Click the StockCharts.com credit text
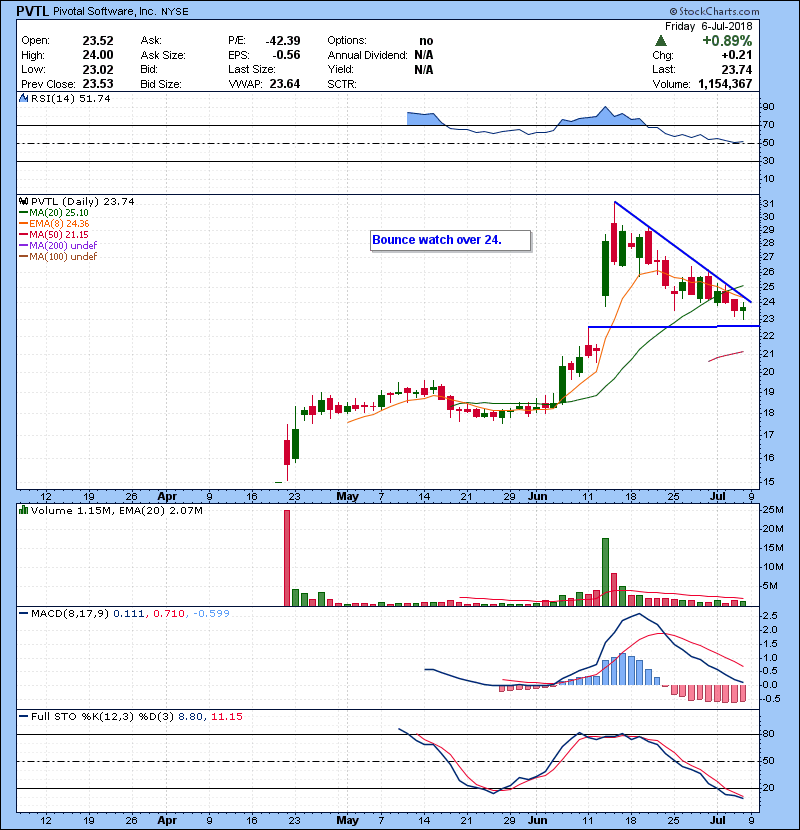800x830 pixels. tap(714, 11)
